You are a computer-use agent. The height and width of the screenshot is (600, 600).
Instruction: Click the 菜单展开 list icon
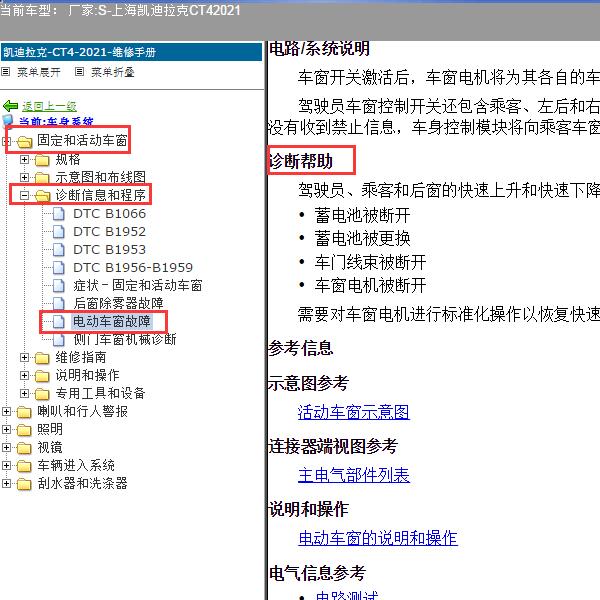(6, 72)
